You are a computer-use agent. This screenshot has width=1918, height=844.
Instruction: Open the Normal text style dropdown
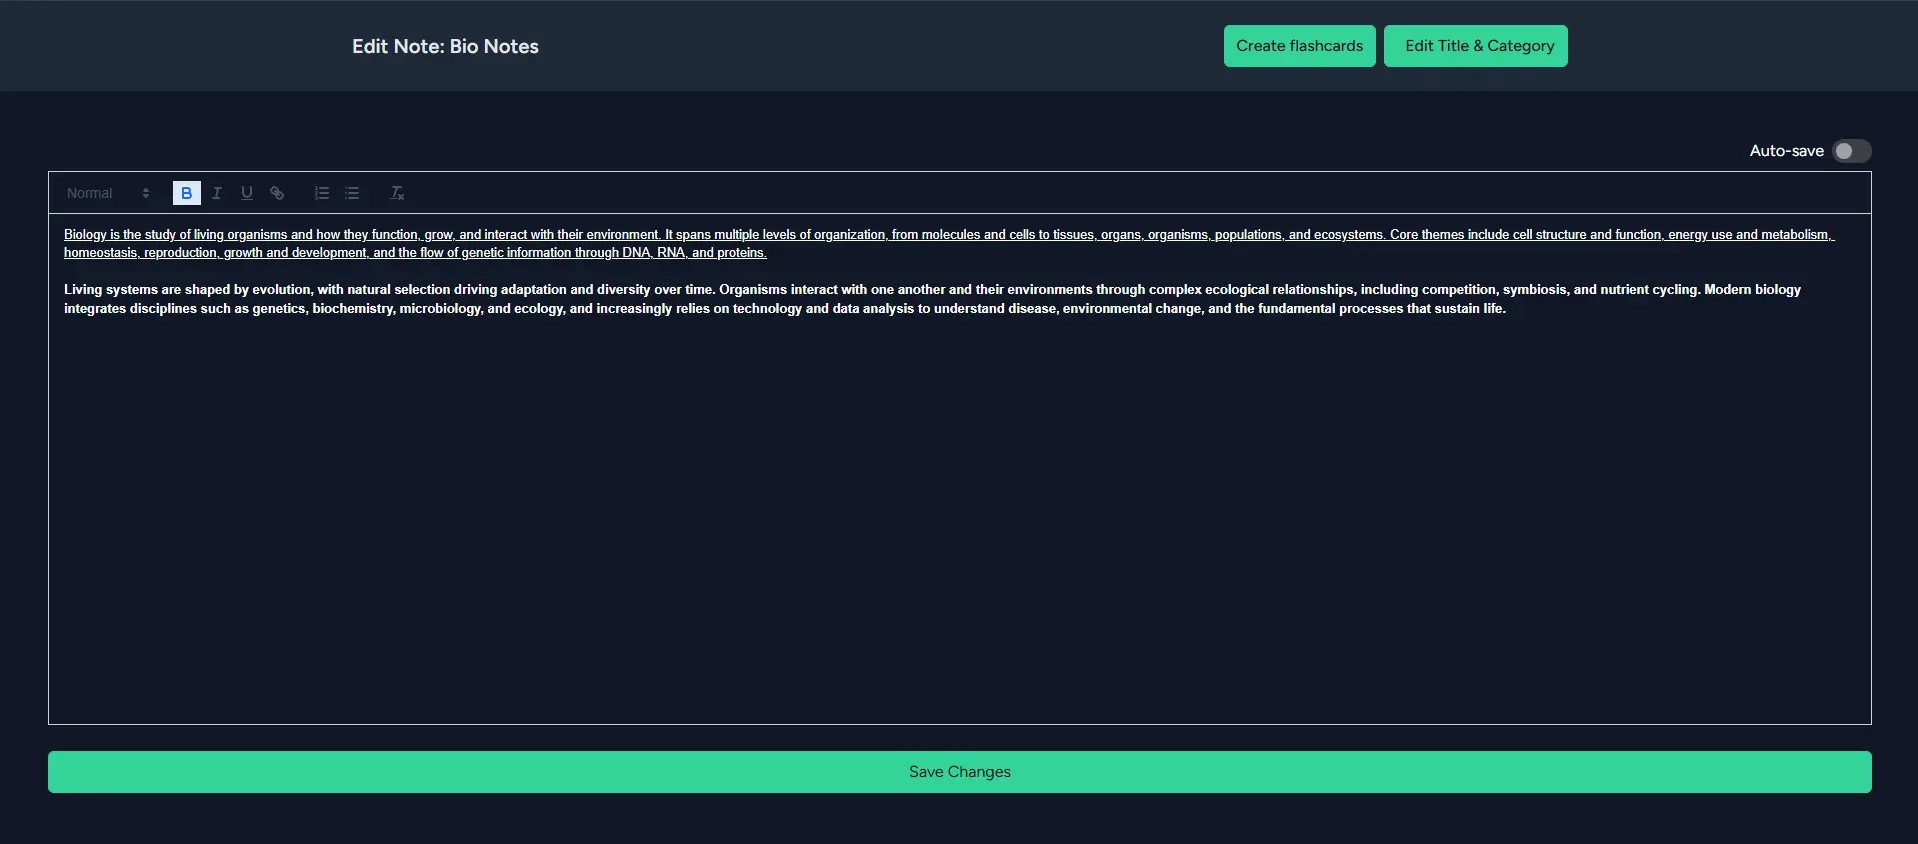pyautogui.click(x=98, y=193)
